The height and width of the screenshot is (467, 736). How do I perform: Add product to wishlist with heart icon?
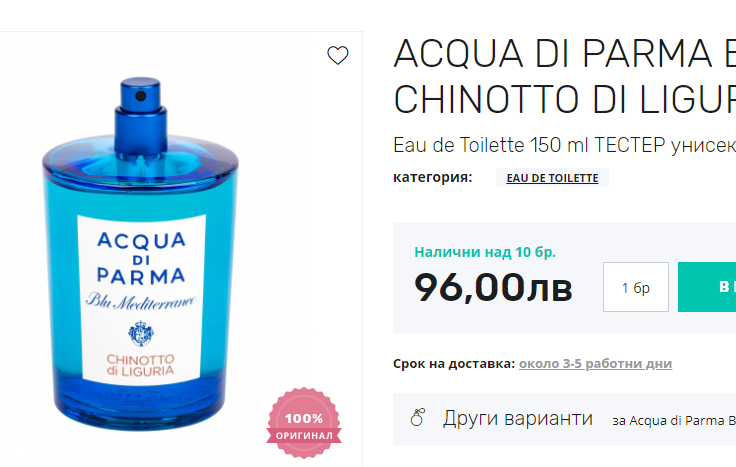[x=337, y=55]
